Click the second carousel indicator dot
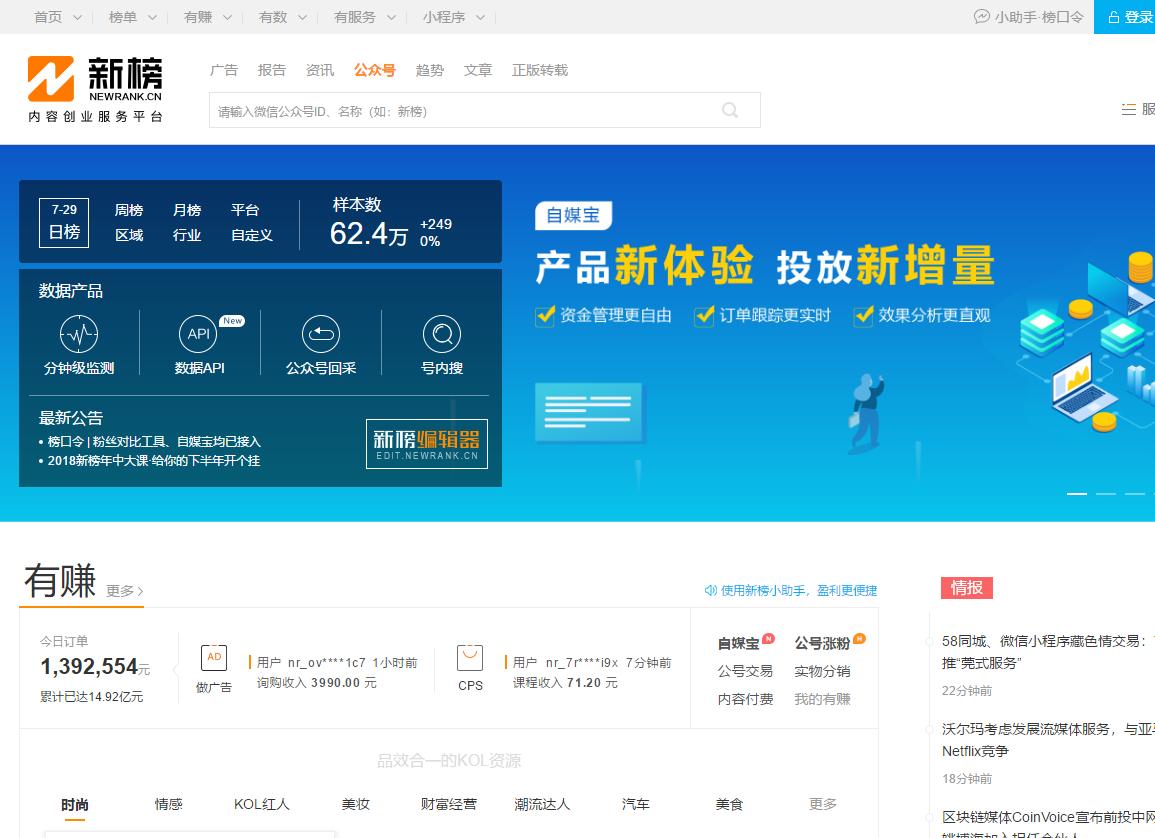 [1105, 494]
